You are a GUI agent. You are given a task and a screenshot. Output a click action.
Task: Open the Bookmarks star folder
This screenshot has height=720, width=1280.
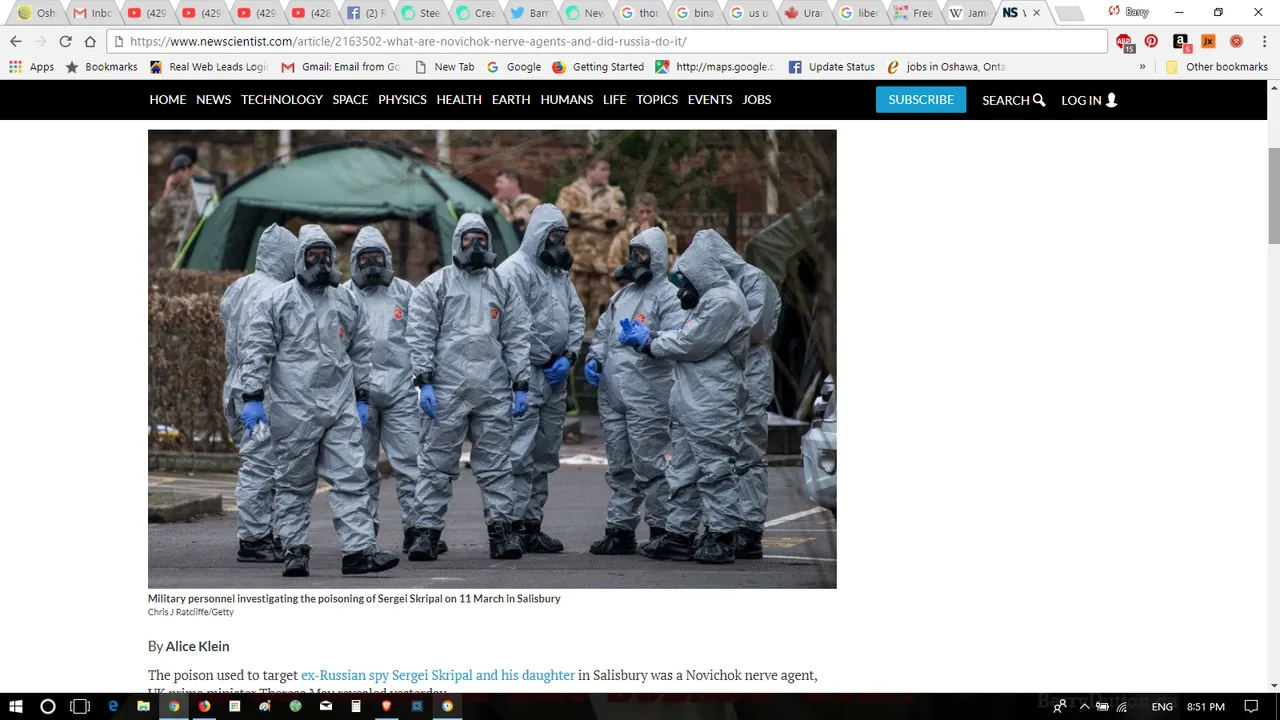click(x=101, y=67)
